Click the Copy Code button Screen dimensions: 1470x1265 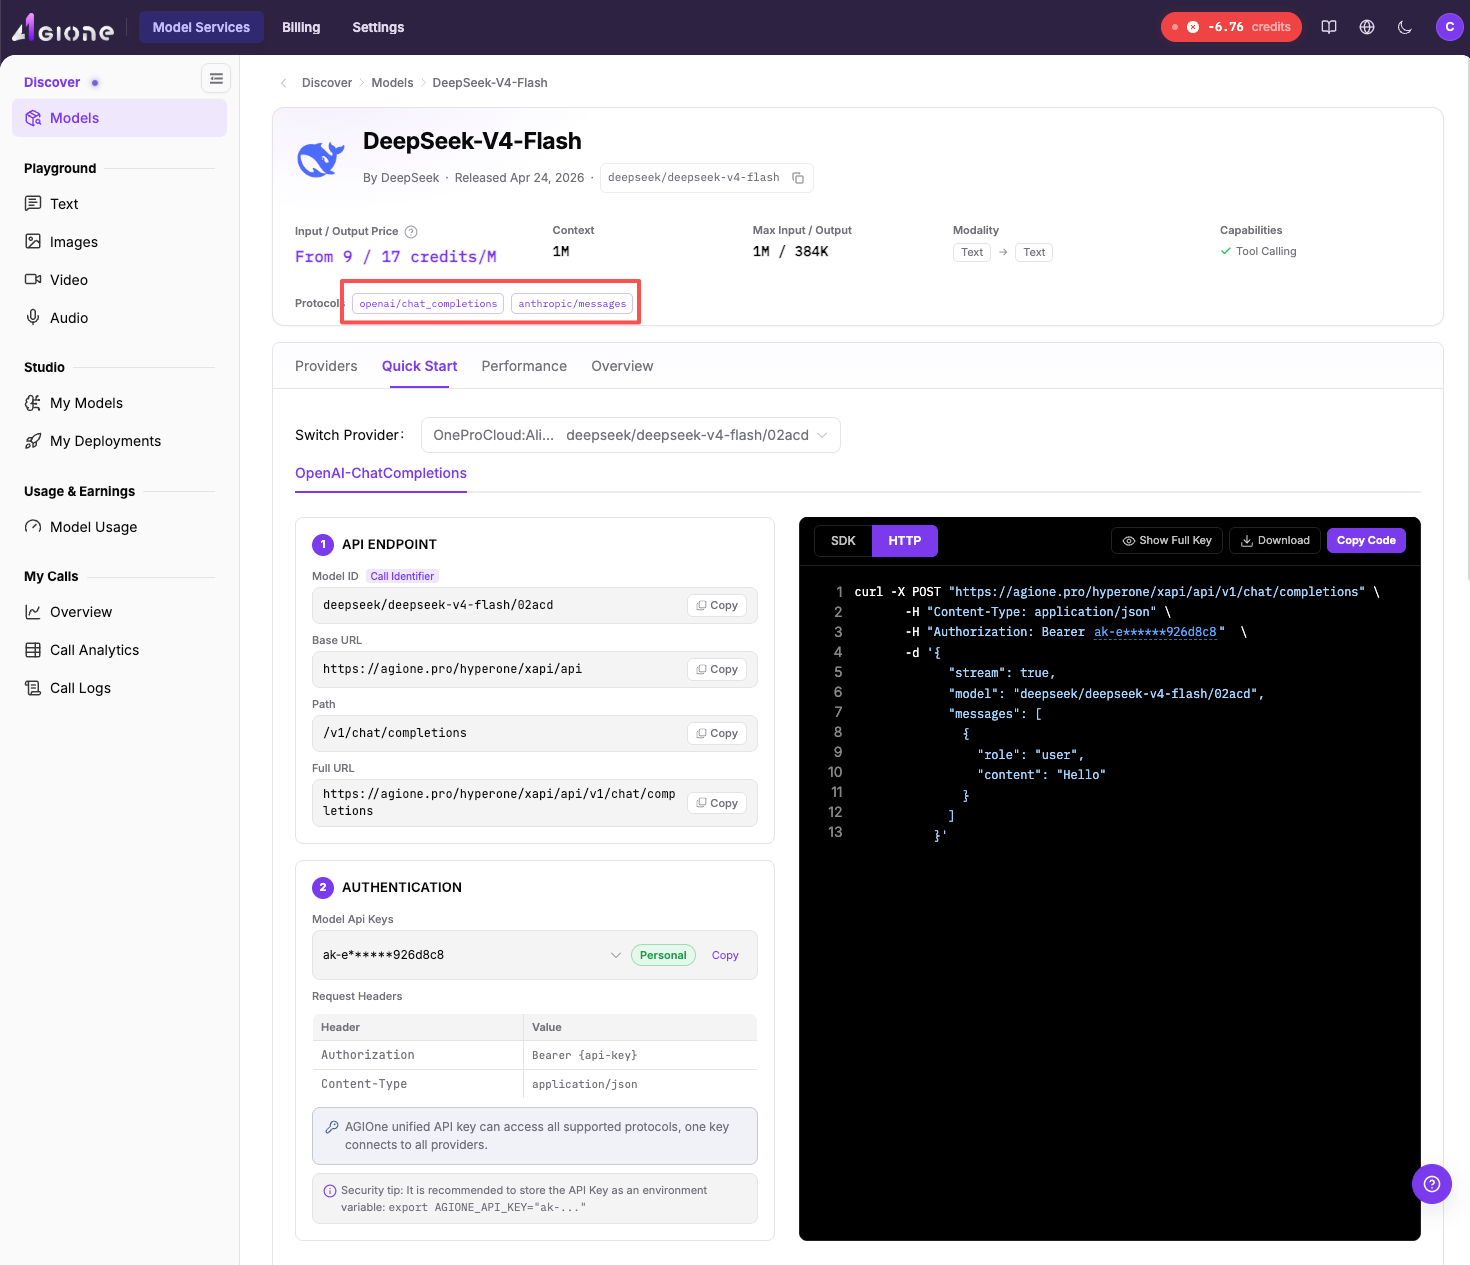click(1366, 541)
